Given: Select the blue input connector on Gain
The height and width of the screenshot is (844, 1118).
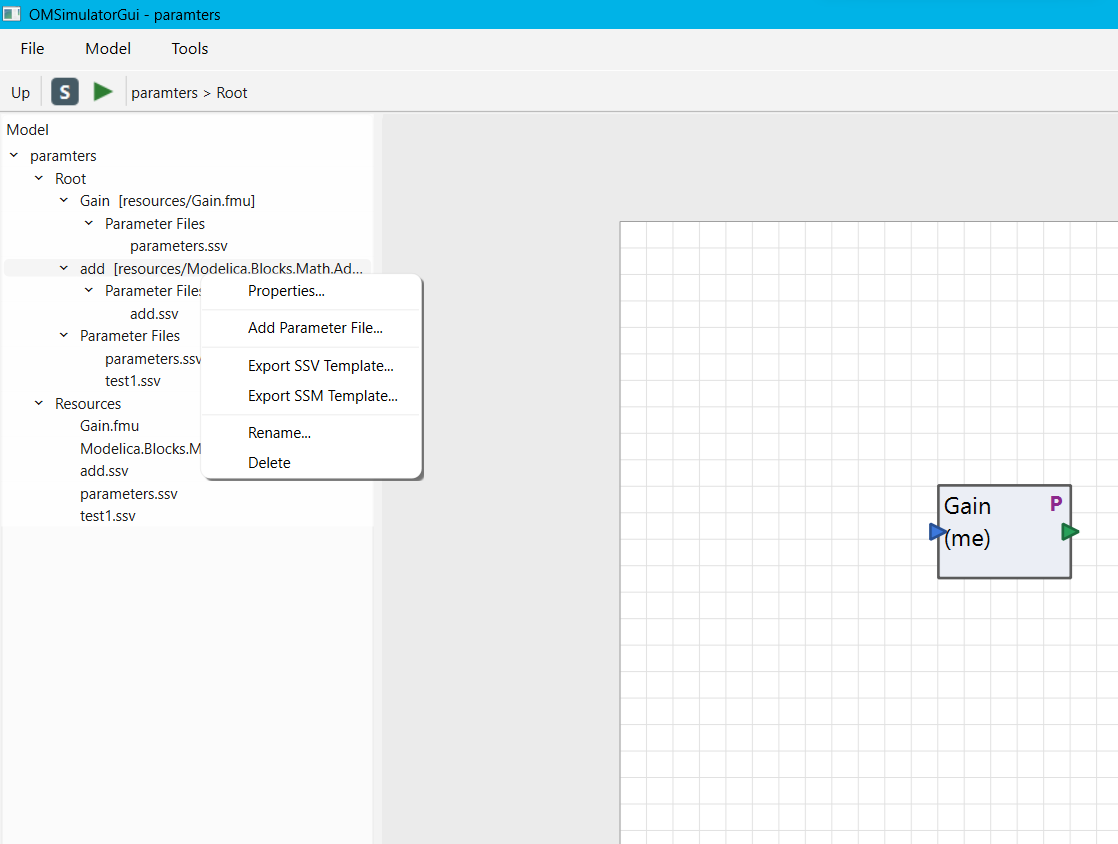Looking at the screenshot, I should coord(938,532).
